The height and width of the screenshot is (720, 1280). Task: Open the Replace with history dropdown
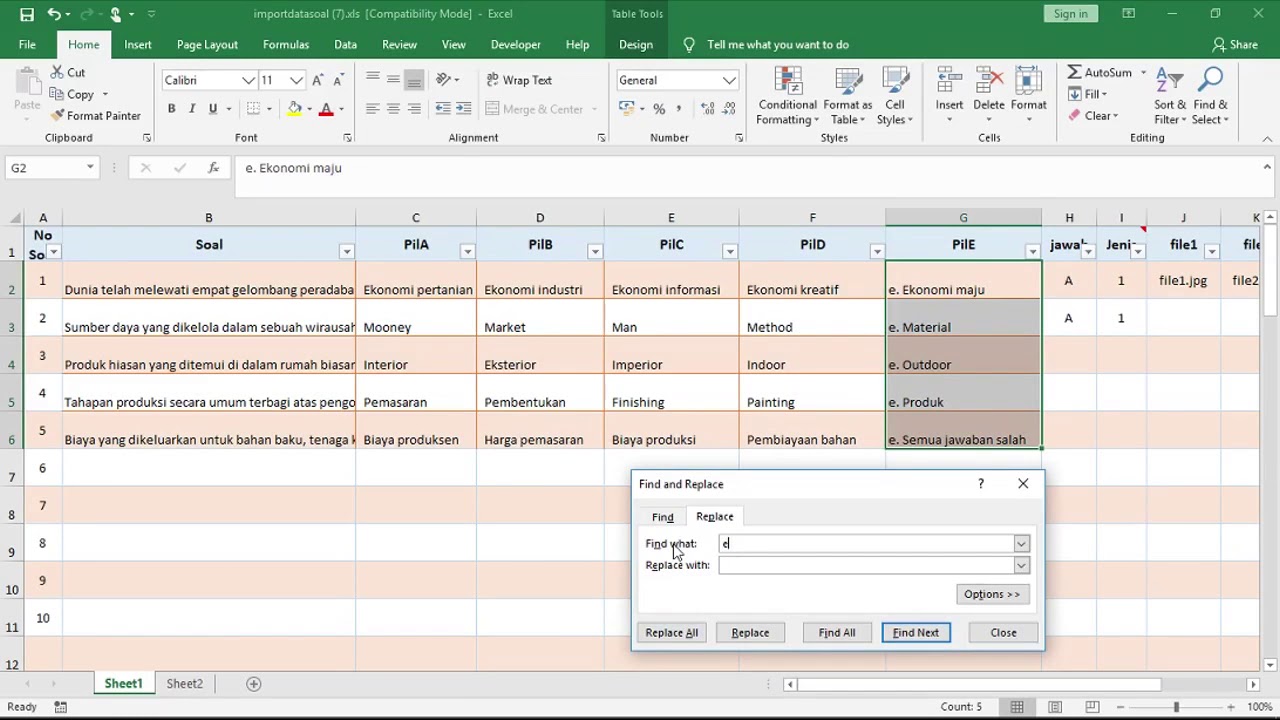[x=1021, y=566]
